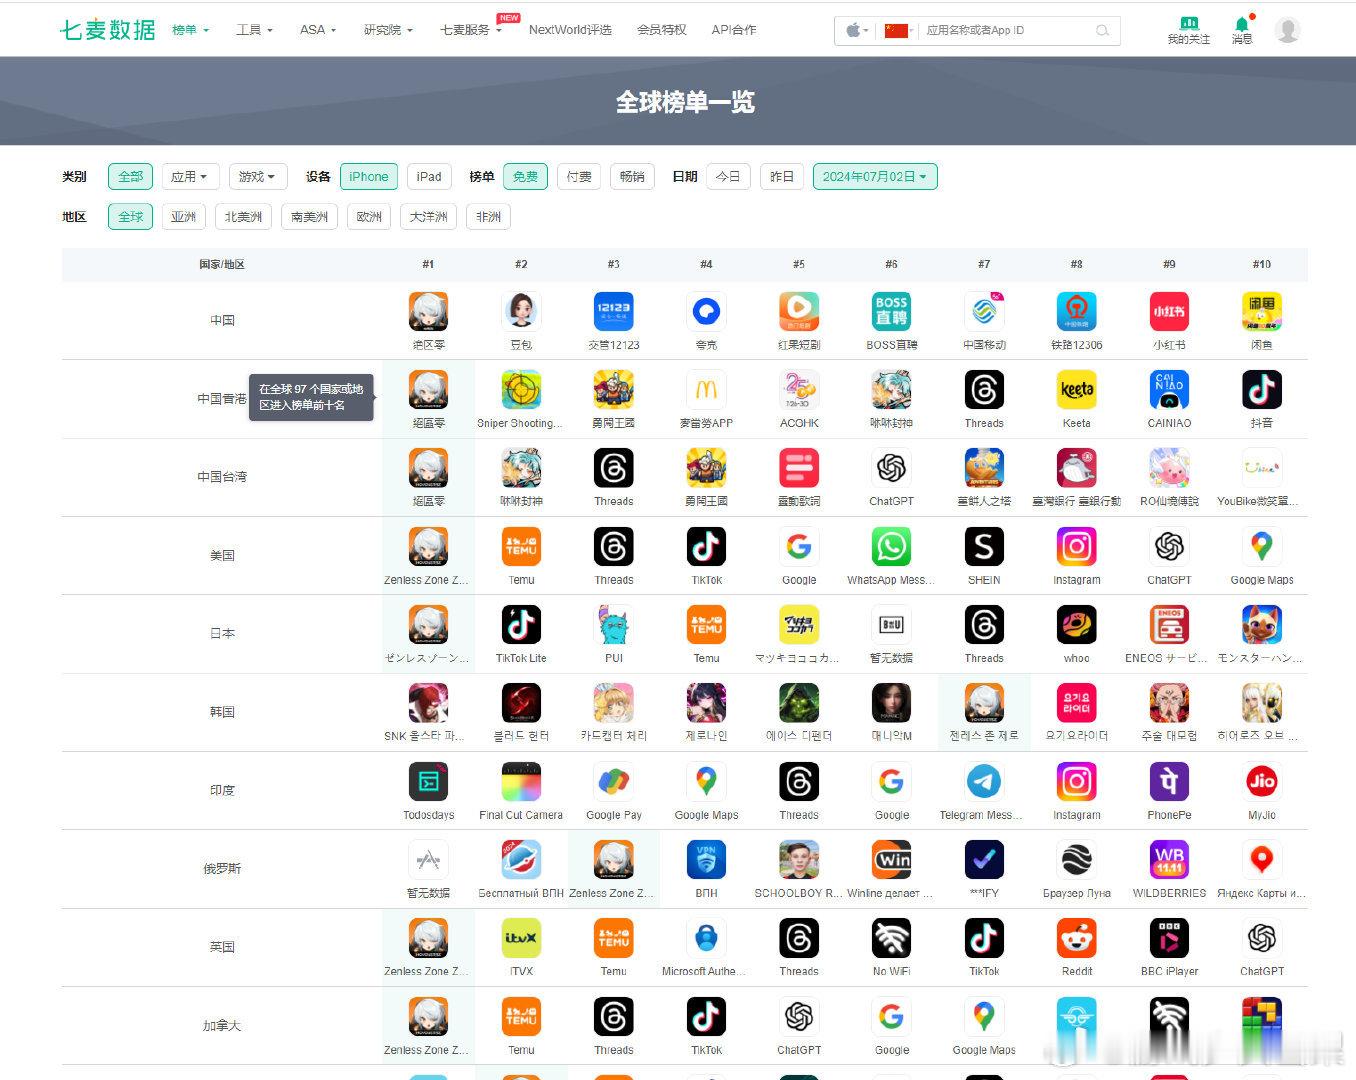Expand 研究院 navigation menu
The image size is (1356, 1080).
[x=388, y=30]
